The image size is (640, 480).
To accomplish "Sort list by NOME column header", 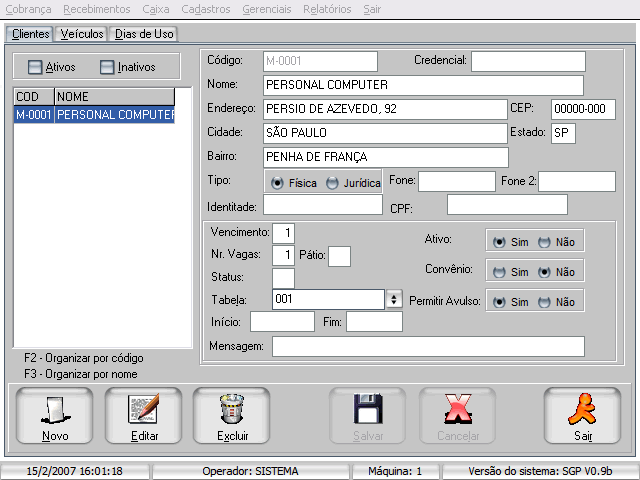I will [x=113, y=97].
